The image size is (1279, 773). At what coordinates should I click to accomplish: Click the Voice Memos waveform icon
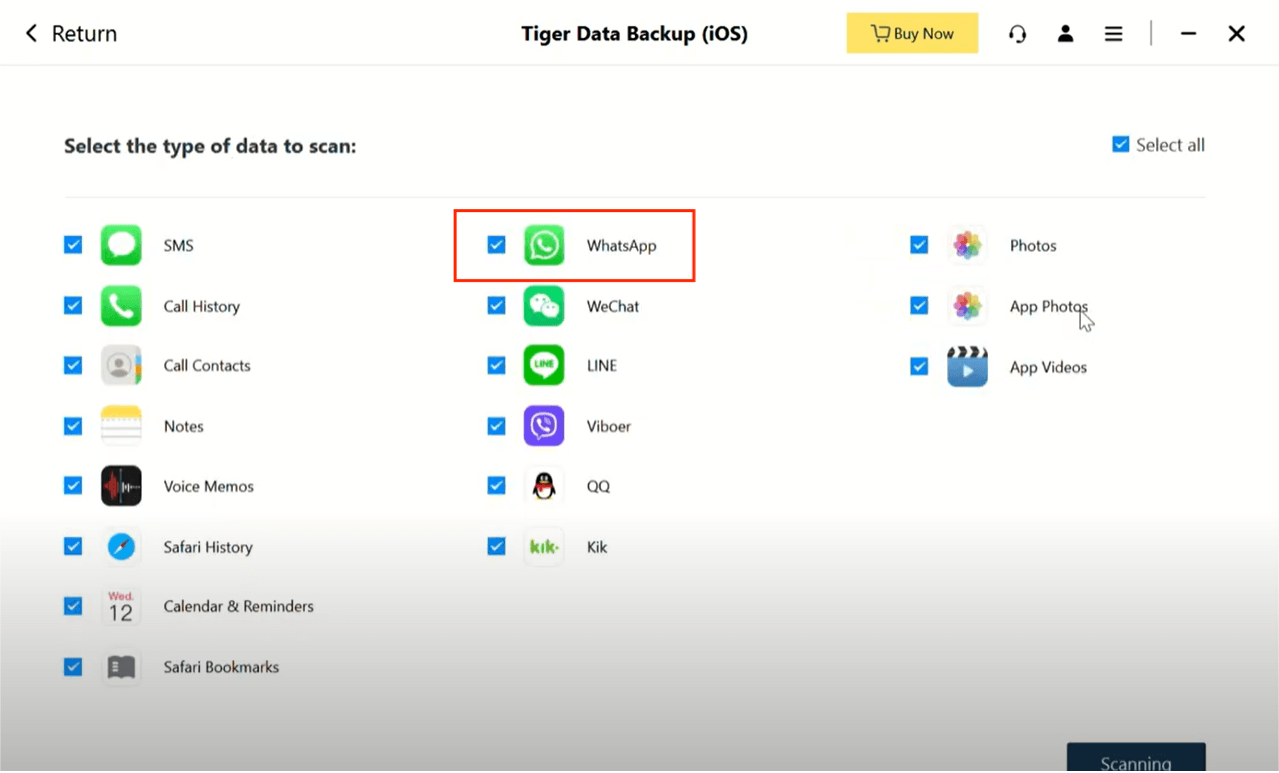[x=121, y=486]
